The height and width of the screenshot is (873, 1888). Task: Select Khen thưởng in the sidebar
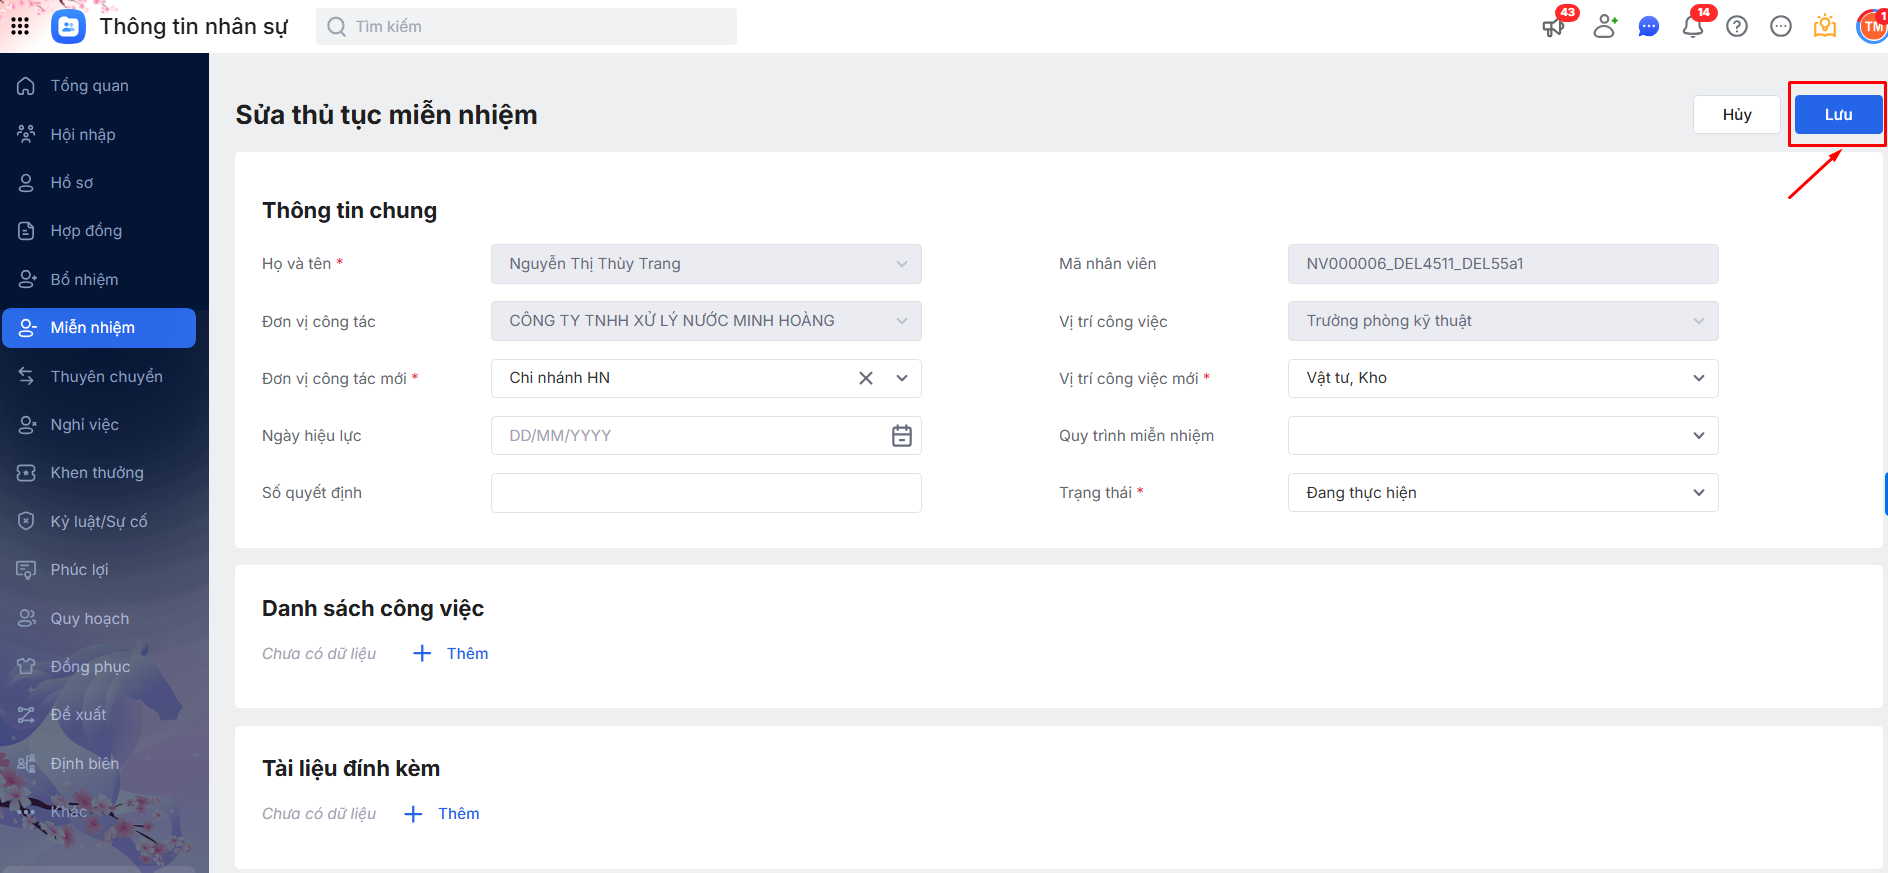click(97, 473)
